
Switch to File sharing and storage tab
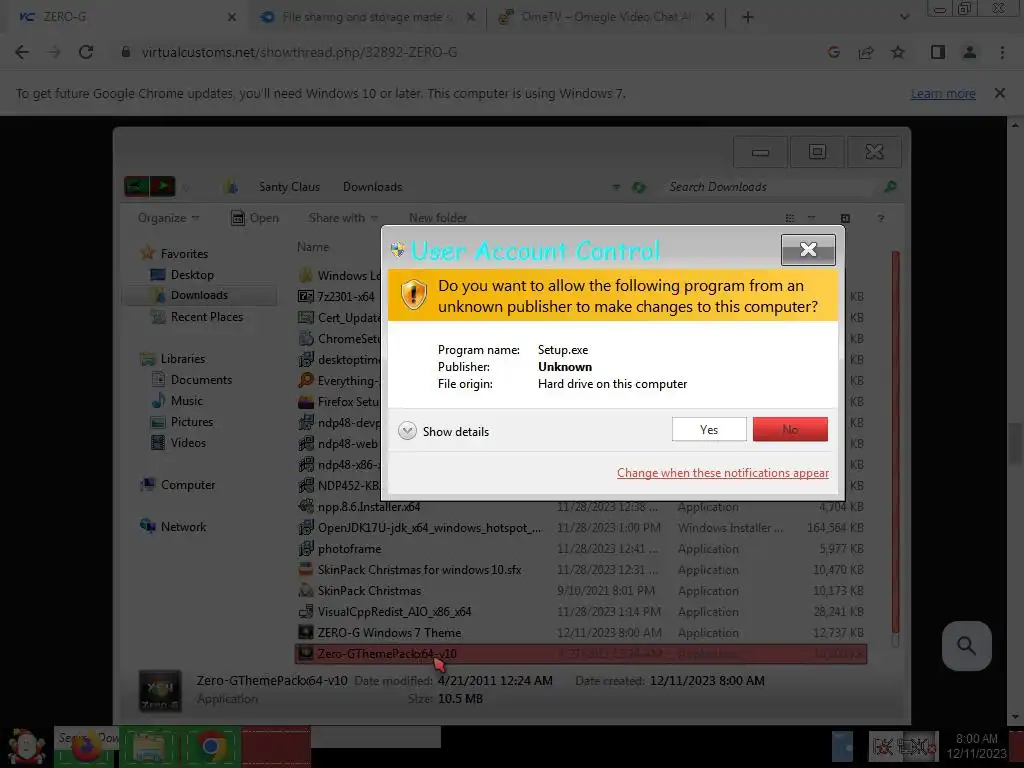(366, 17)
